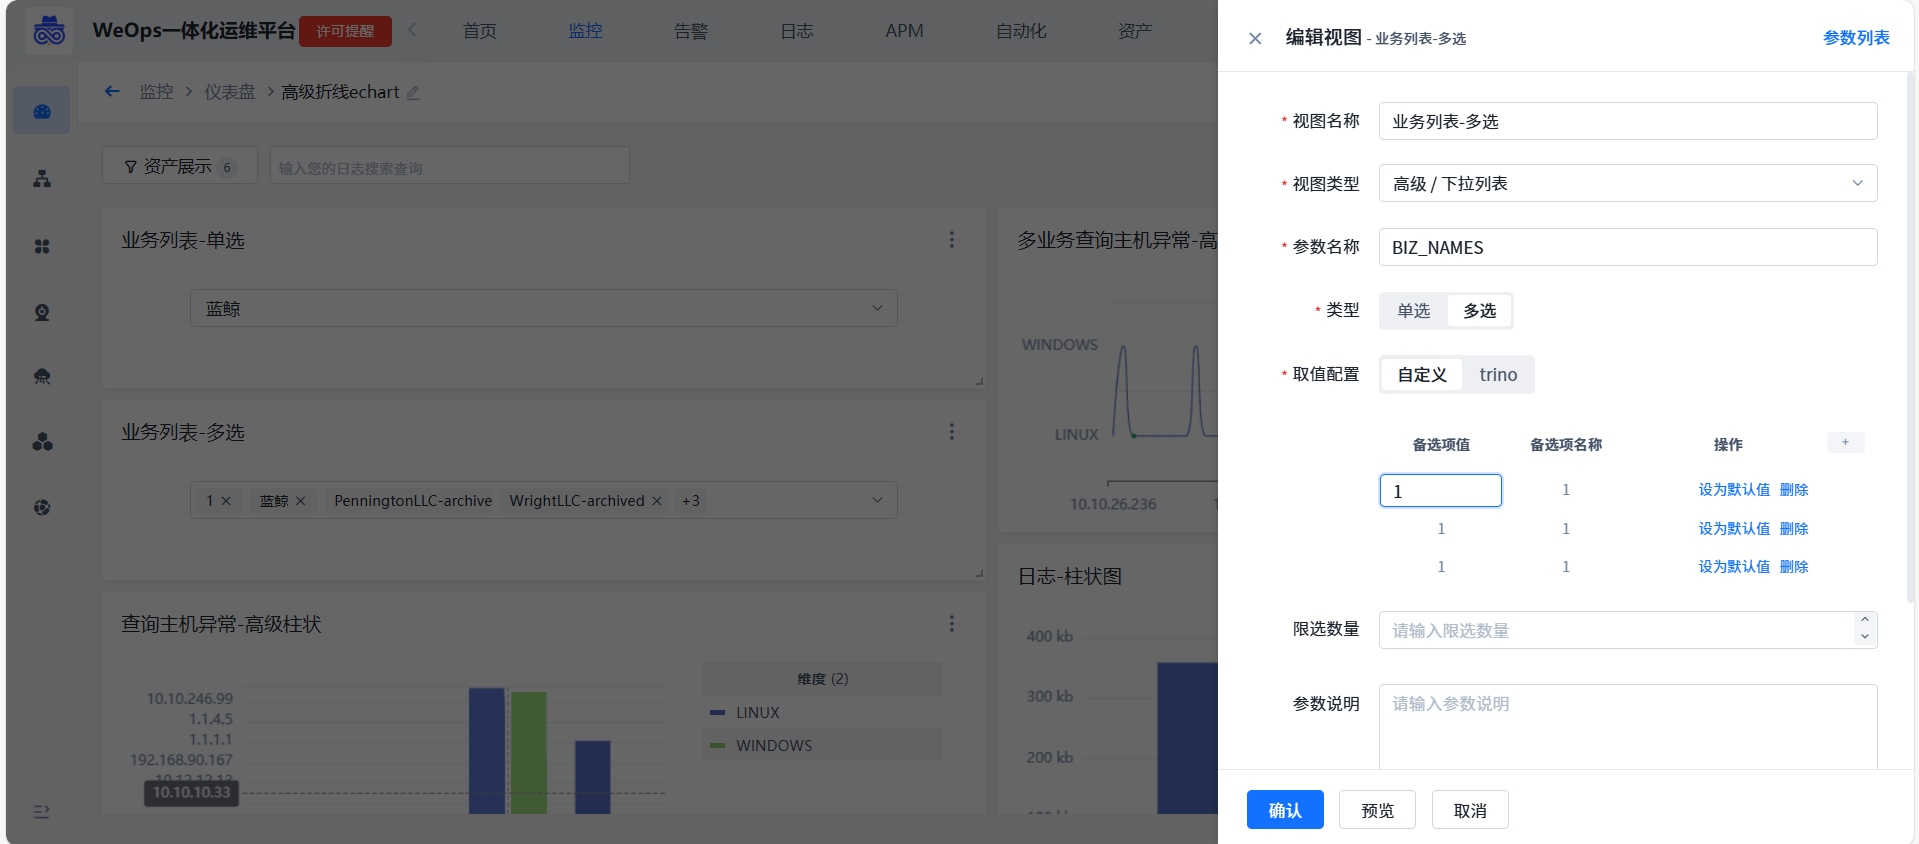Click the plus icon to add option row
The width and height of the screenshot is (1919, 844).
pyautogui.click(x=1845, y=443)
